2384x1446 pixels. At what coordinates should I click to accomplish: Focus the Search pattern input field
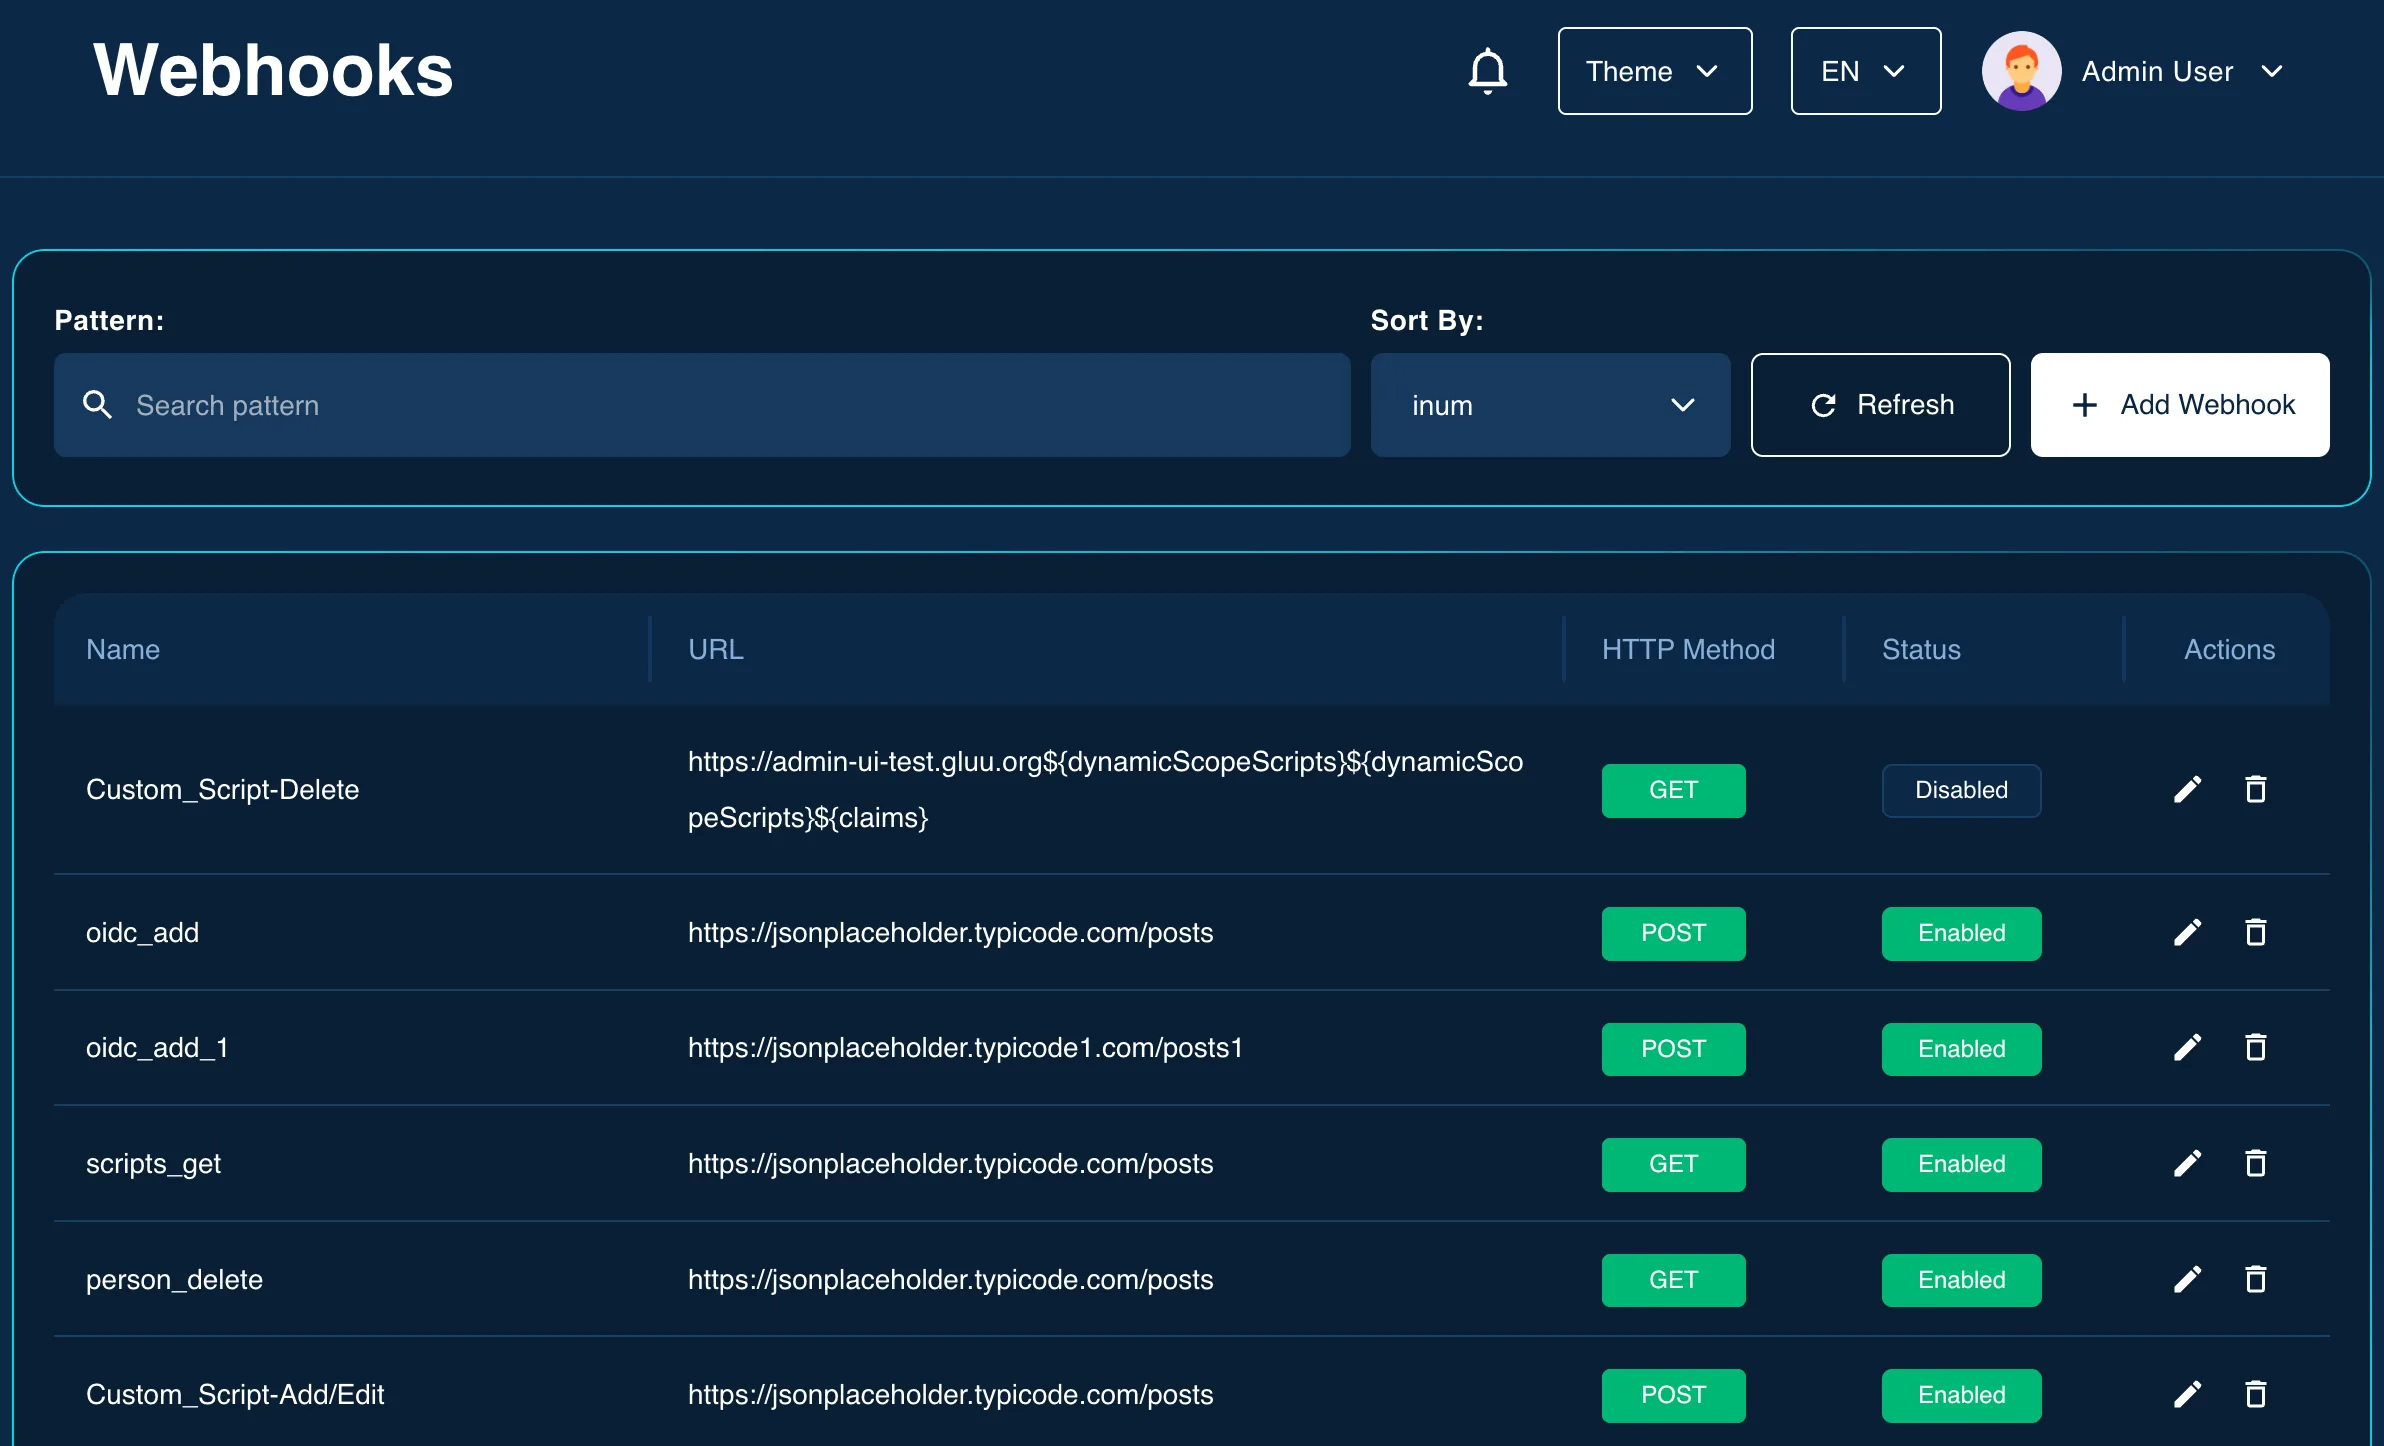(x=702, y=405)
